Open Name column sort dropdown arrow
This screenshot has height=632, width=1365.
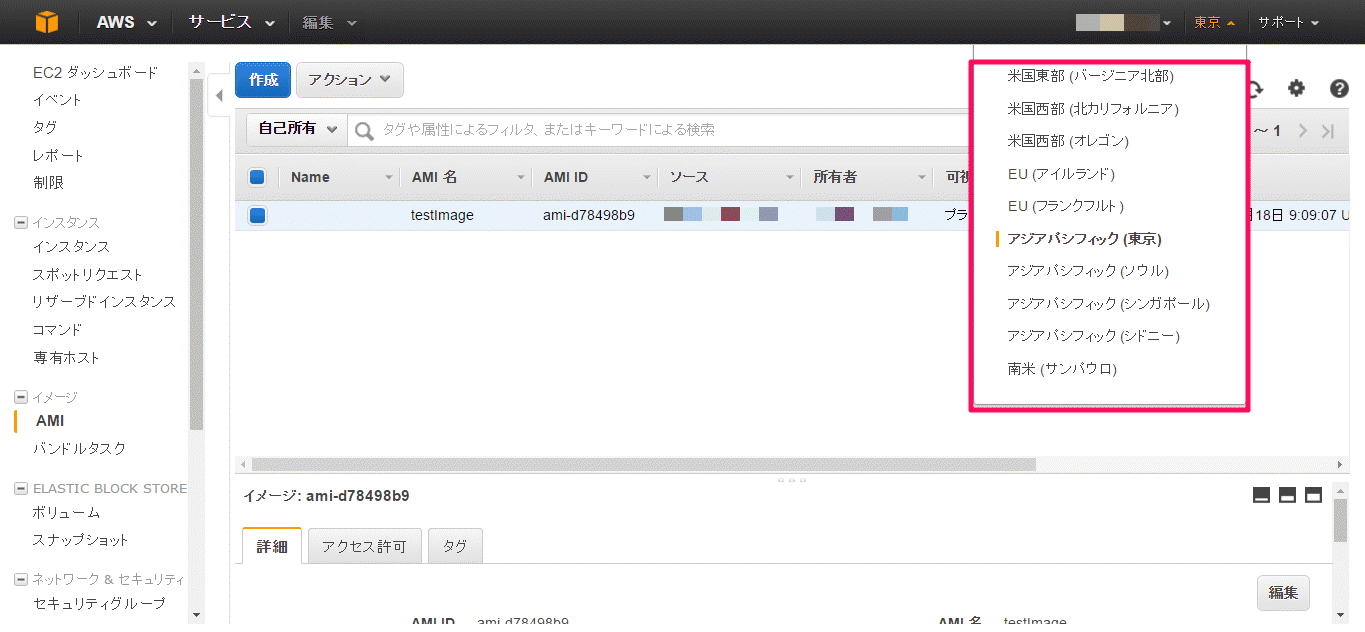click(x=389, y=178)
